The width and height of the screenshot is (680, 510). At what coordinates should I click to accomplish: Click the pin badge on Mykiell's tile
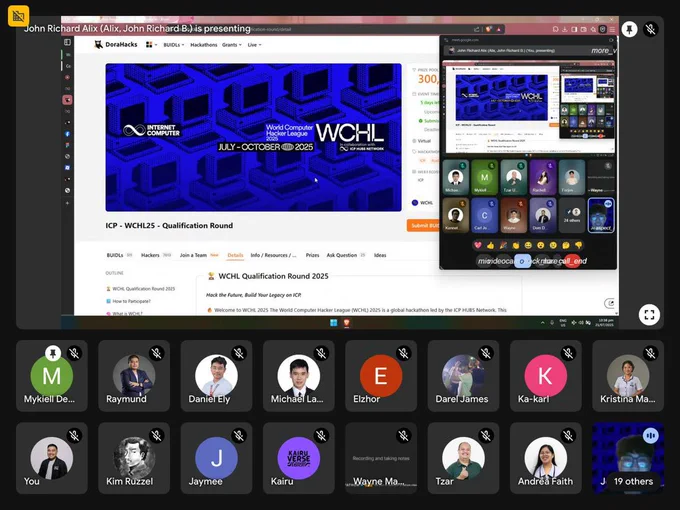(53, 353)
